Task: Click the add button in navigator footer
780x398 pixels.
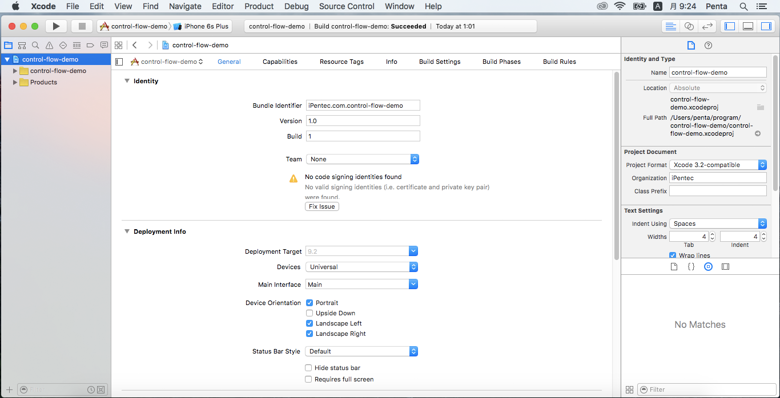Action: pos(9,390)
